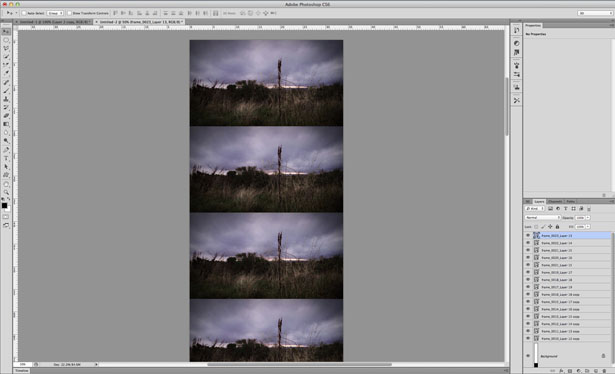Image resolution: width=615 pixels, height=374 pixels.
Task: Click the Lock all padlock icon
Action: coord(557,227)
